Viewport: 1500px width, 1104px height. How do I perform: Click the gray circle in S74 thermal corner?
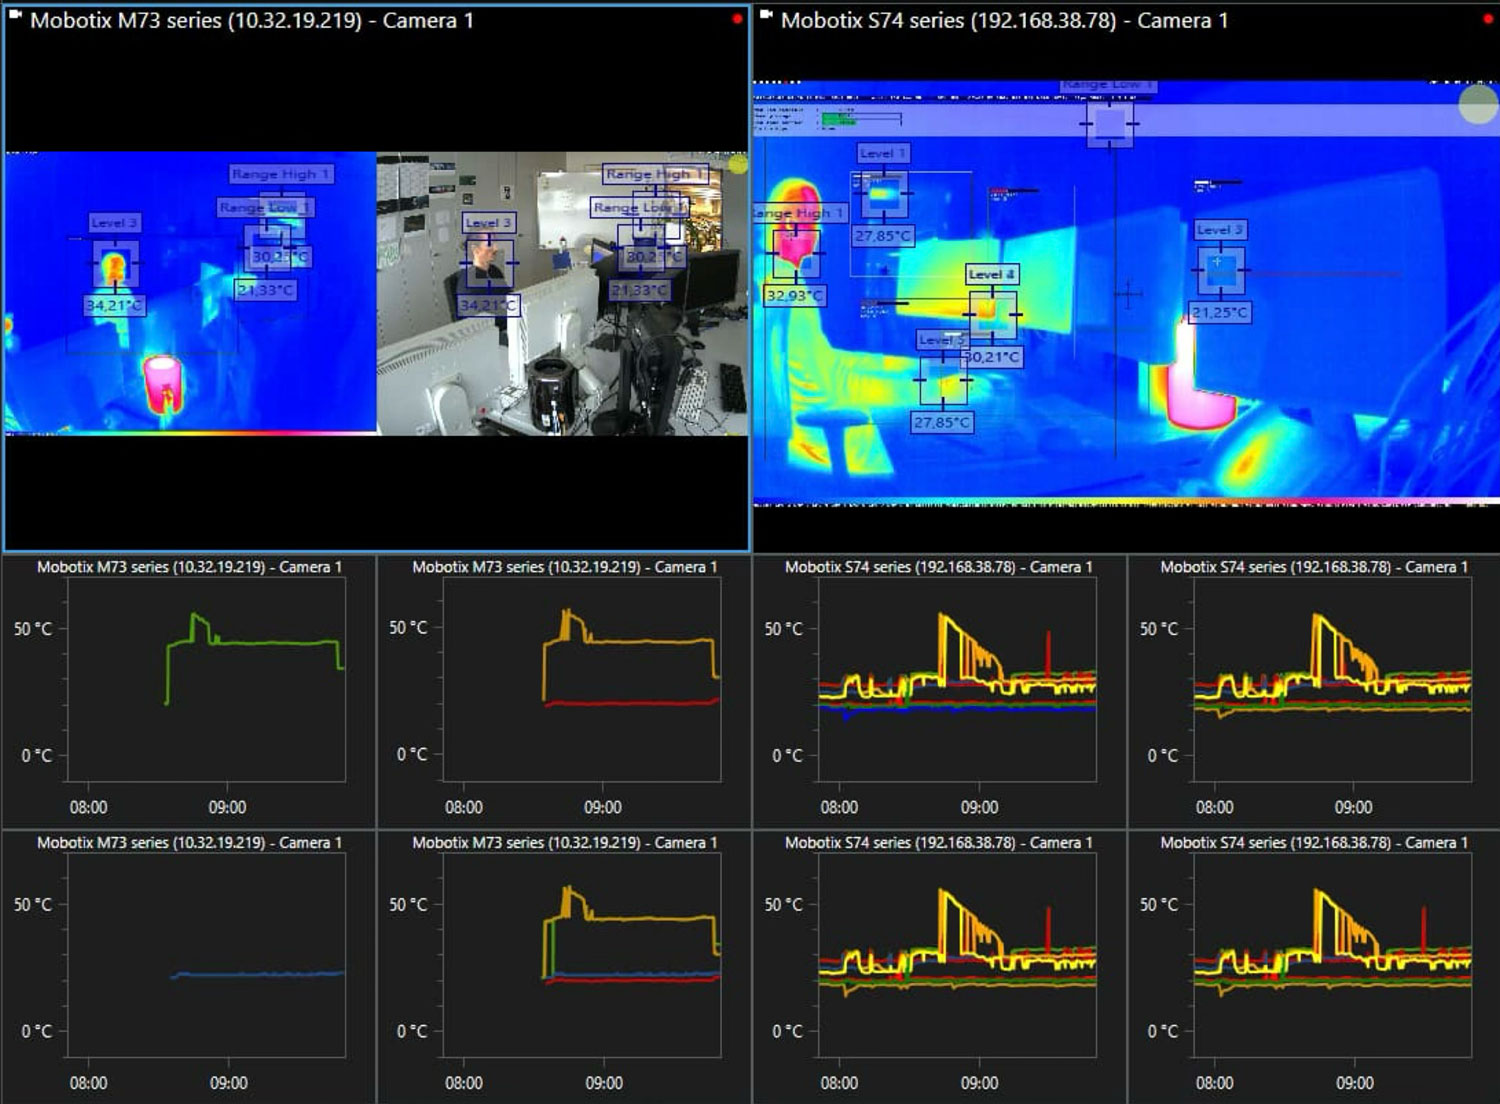[1478, 104]
